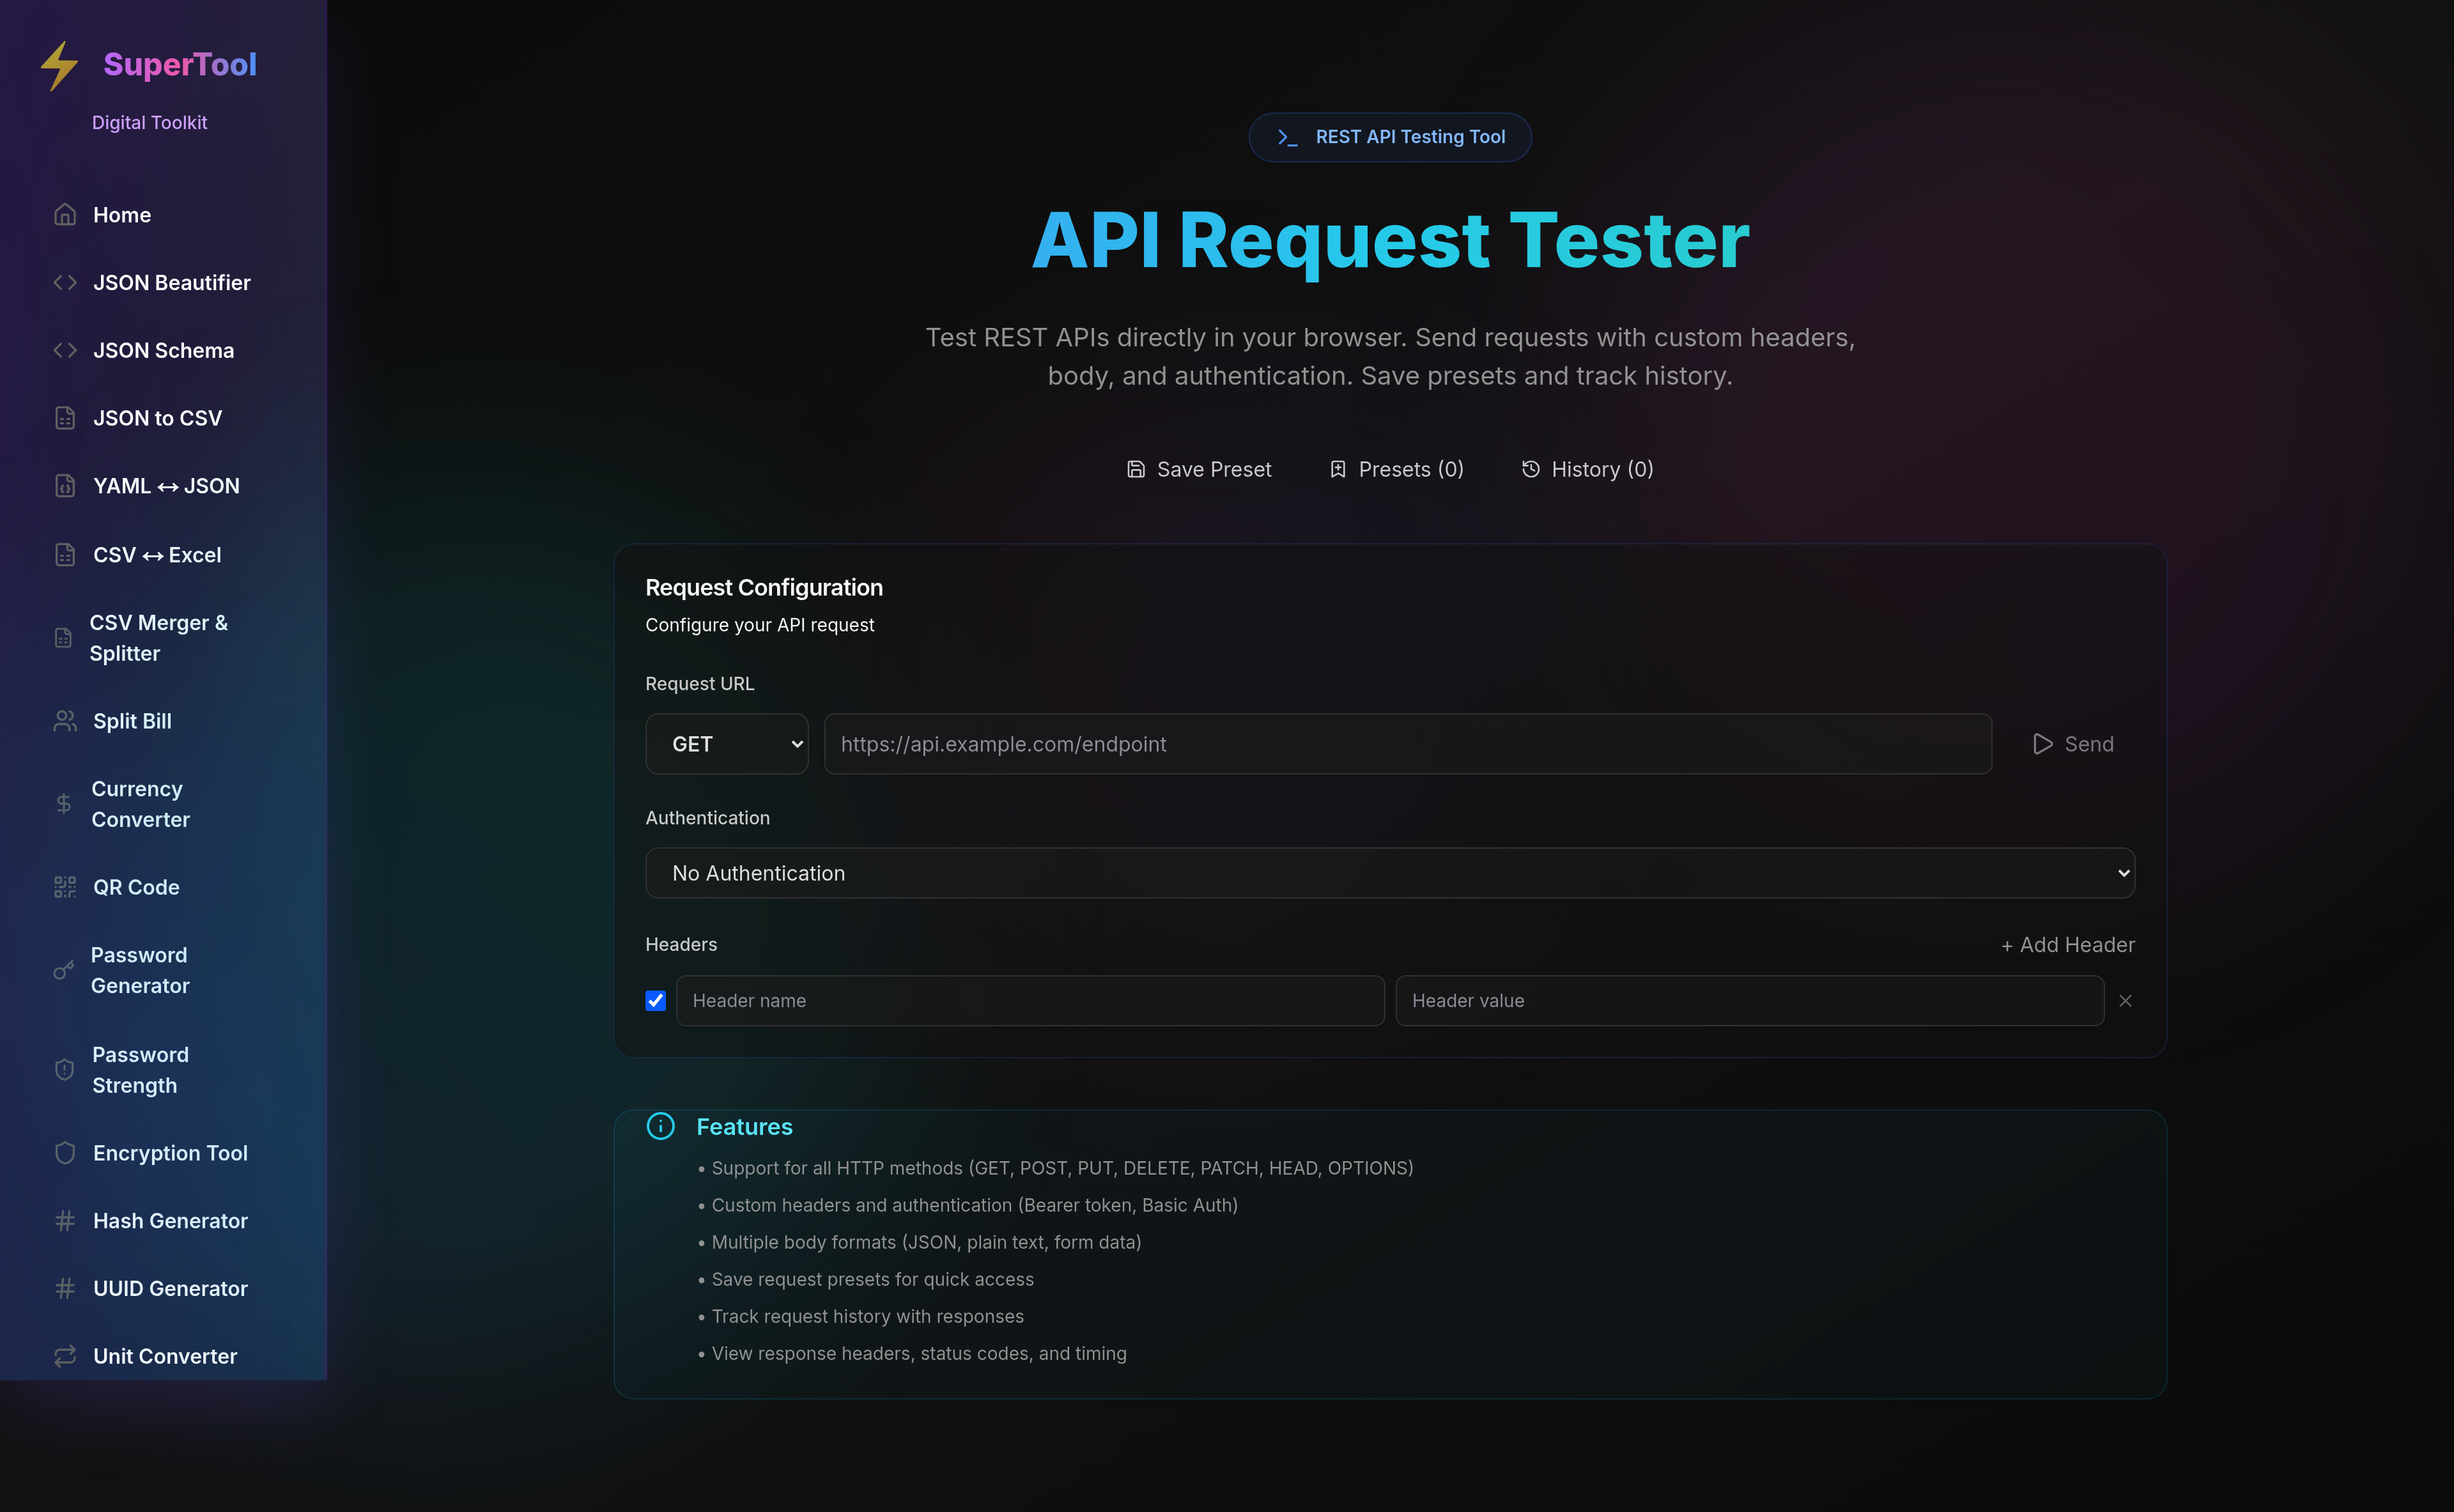This screenshot has height=1512, width=2454.
Task: Open the YAML to JSON converter
Action: (166, 485)
